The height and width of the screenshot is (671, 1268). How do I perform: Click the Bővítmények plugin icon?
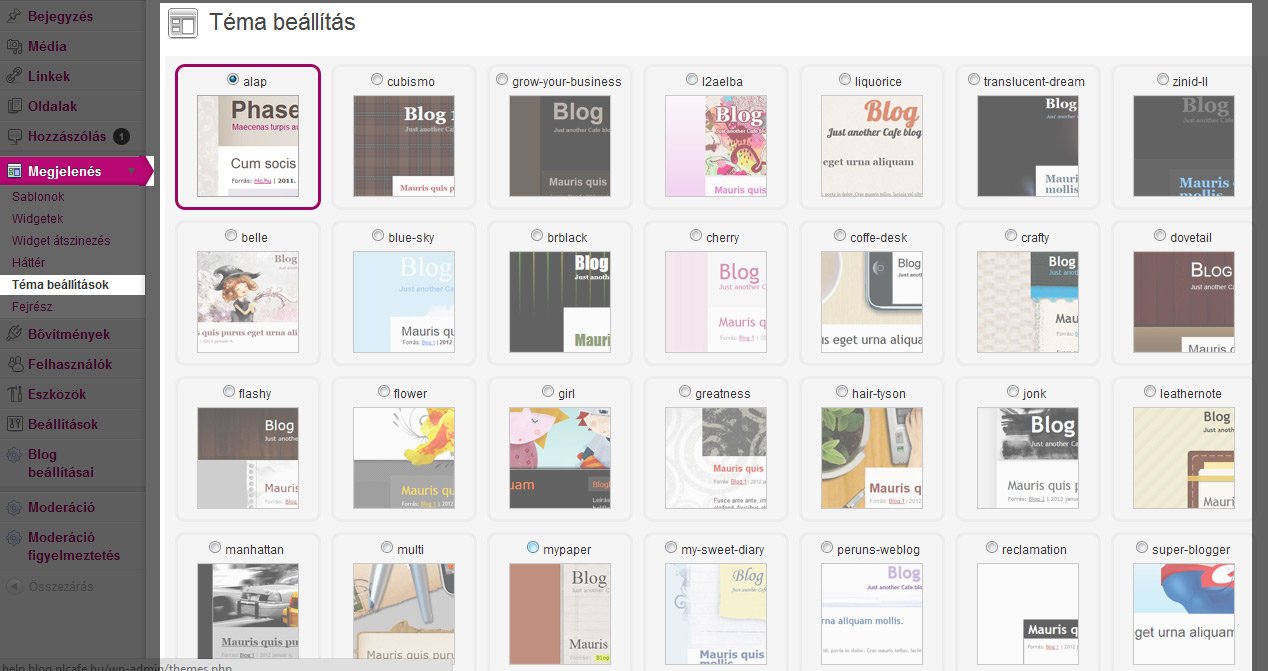14,334
